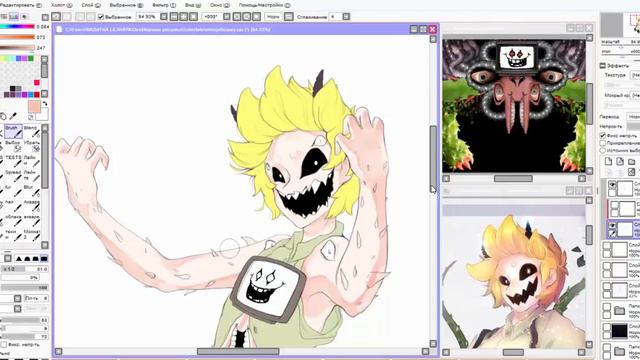The height and width of the screenshot is (360, 640).
Task: Open the Фильтр menu
Action: pyautogui.click(x=164, y=5)
